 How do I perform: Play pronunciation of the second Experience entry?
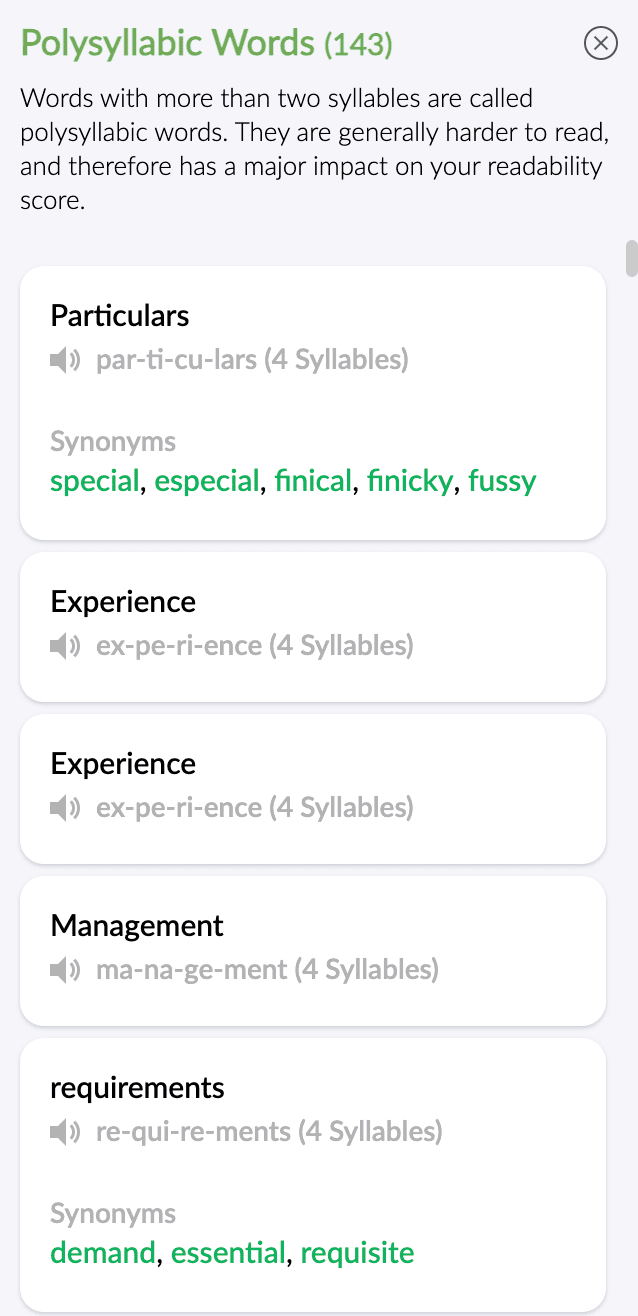(63, 808)
